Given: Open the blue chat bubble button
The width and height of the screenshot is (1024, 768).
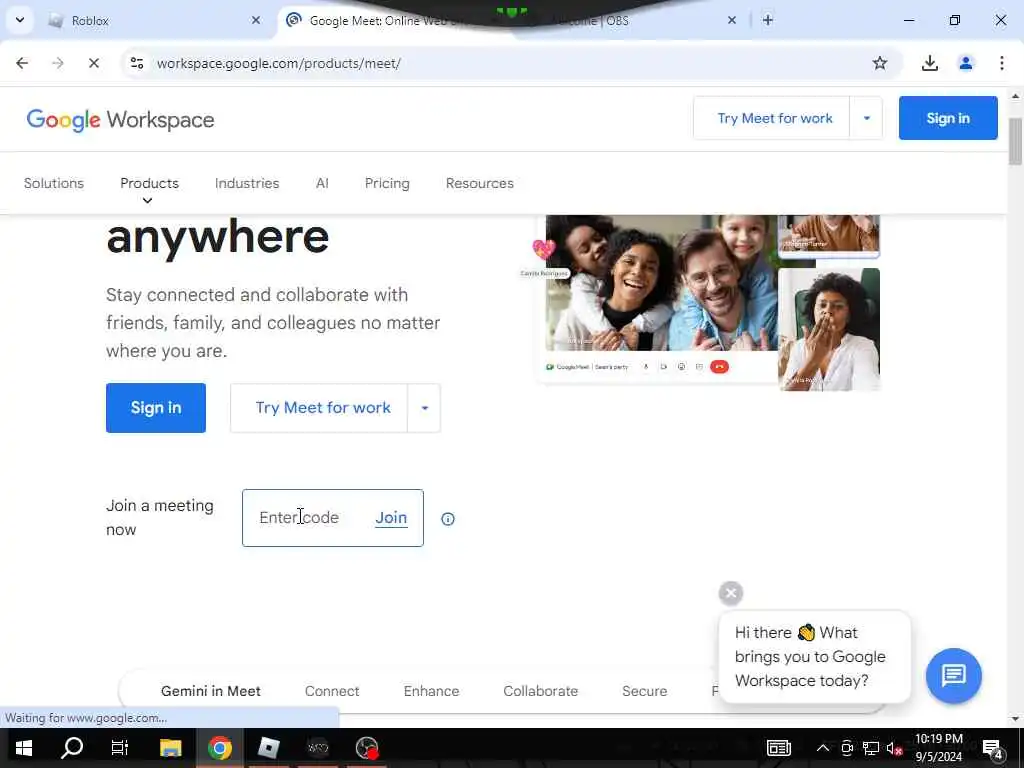Looking at the screenshot, I should 953,675.
